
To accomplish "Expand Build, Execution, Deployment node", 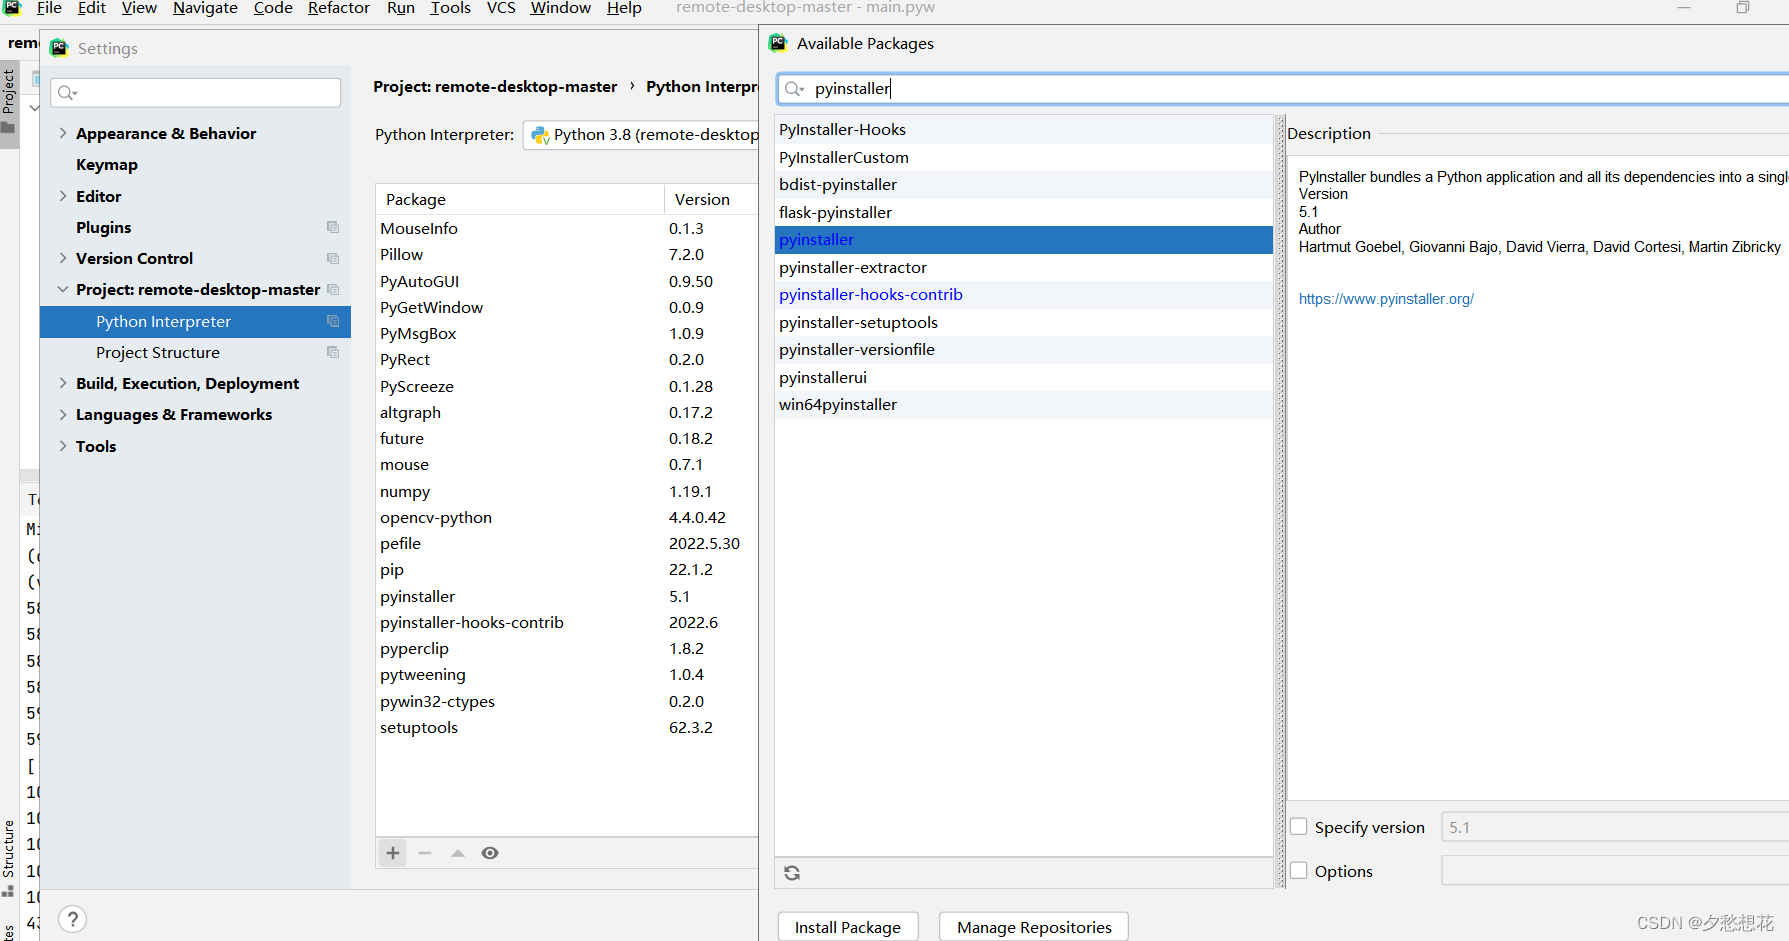I will pos(63,383).
